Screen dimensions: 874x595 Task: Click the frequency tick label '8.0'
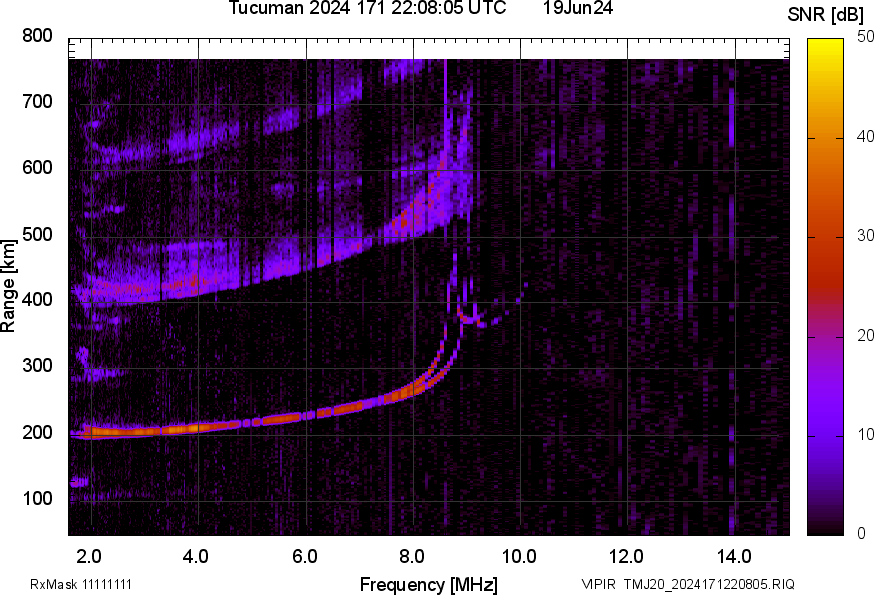[x=412, y=557]
